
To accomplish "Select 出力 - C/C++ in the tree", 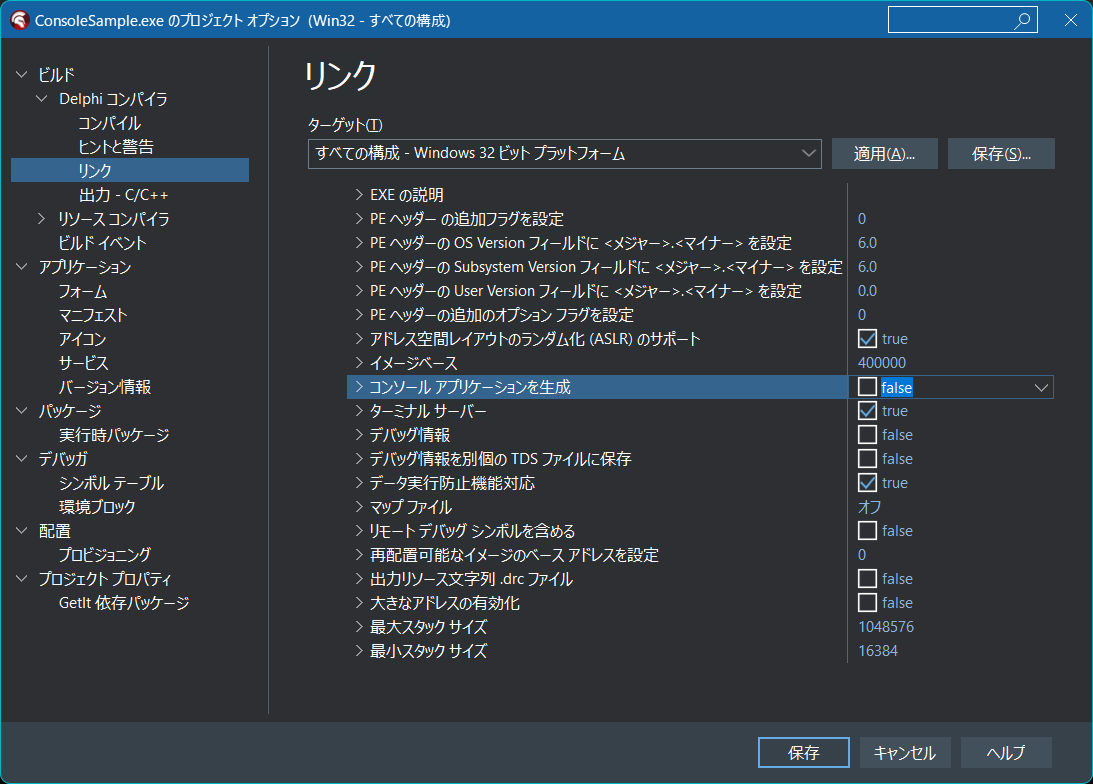I will 123,194.
